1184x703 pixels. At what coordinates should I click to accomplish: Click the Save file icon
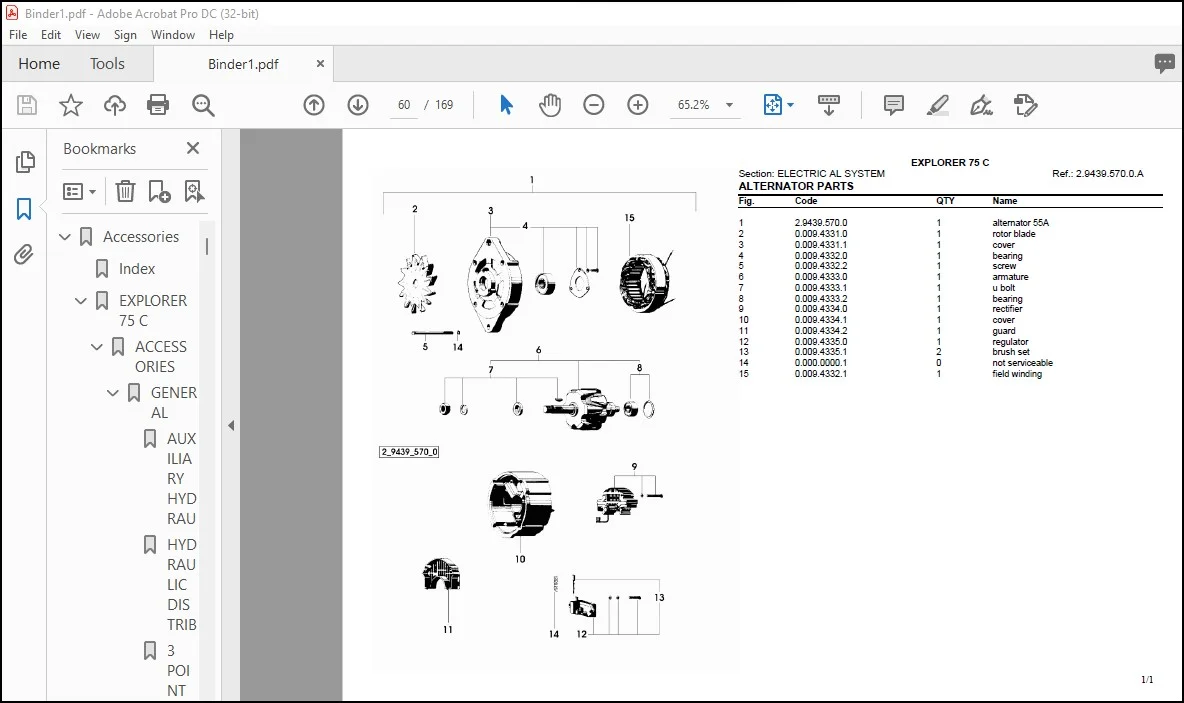tap(27, 105)
